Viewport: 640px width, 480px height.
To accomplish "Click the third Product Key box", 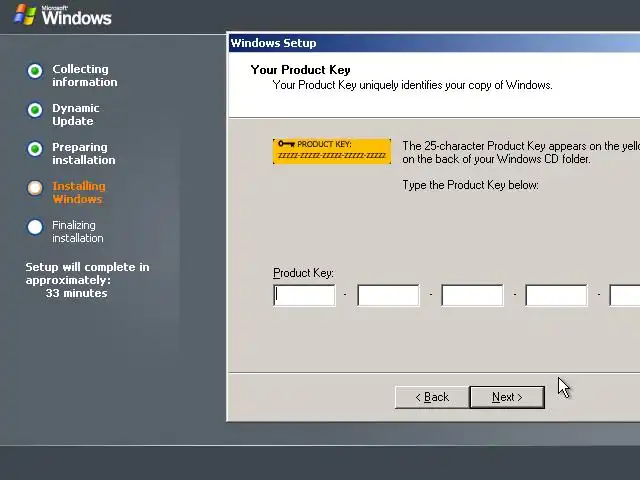I will [x=472, y=295].
